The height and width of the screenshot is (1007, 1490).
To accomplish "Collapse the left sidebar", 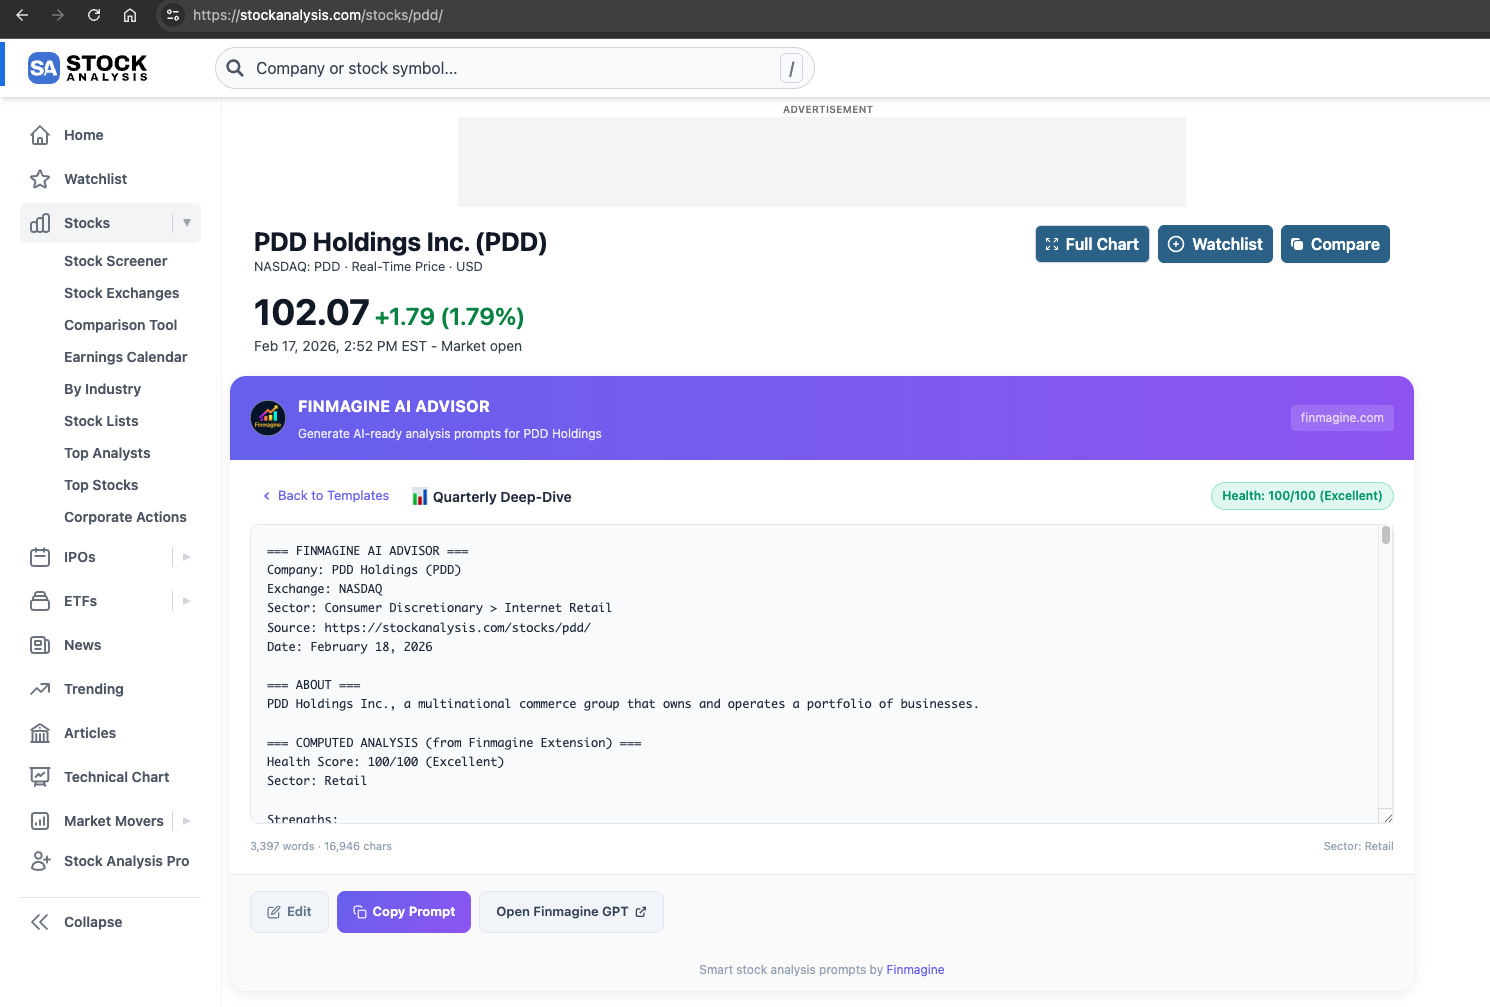I will pos(76,922).
